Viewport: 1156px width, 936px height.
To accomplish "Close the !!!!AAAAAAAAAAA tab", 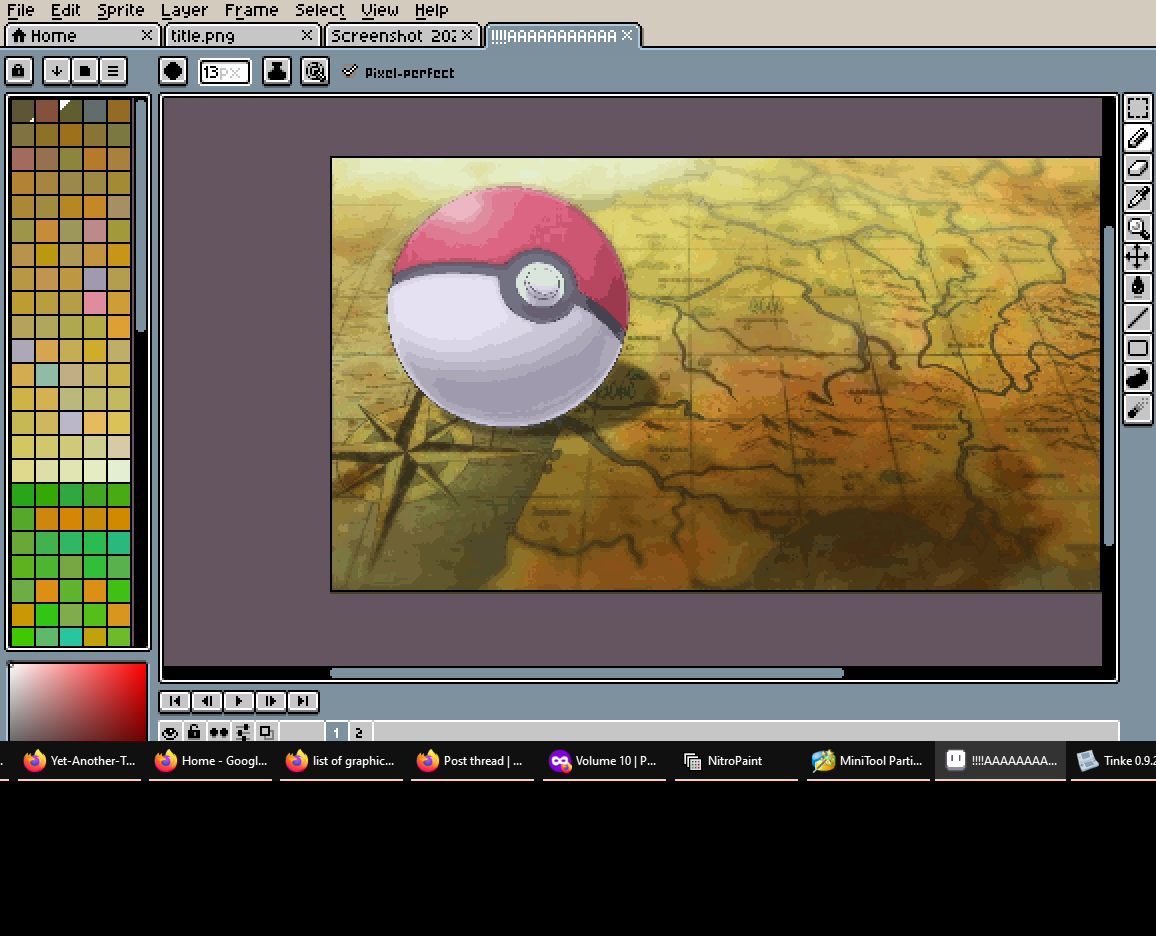I will tap(627, 35).
